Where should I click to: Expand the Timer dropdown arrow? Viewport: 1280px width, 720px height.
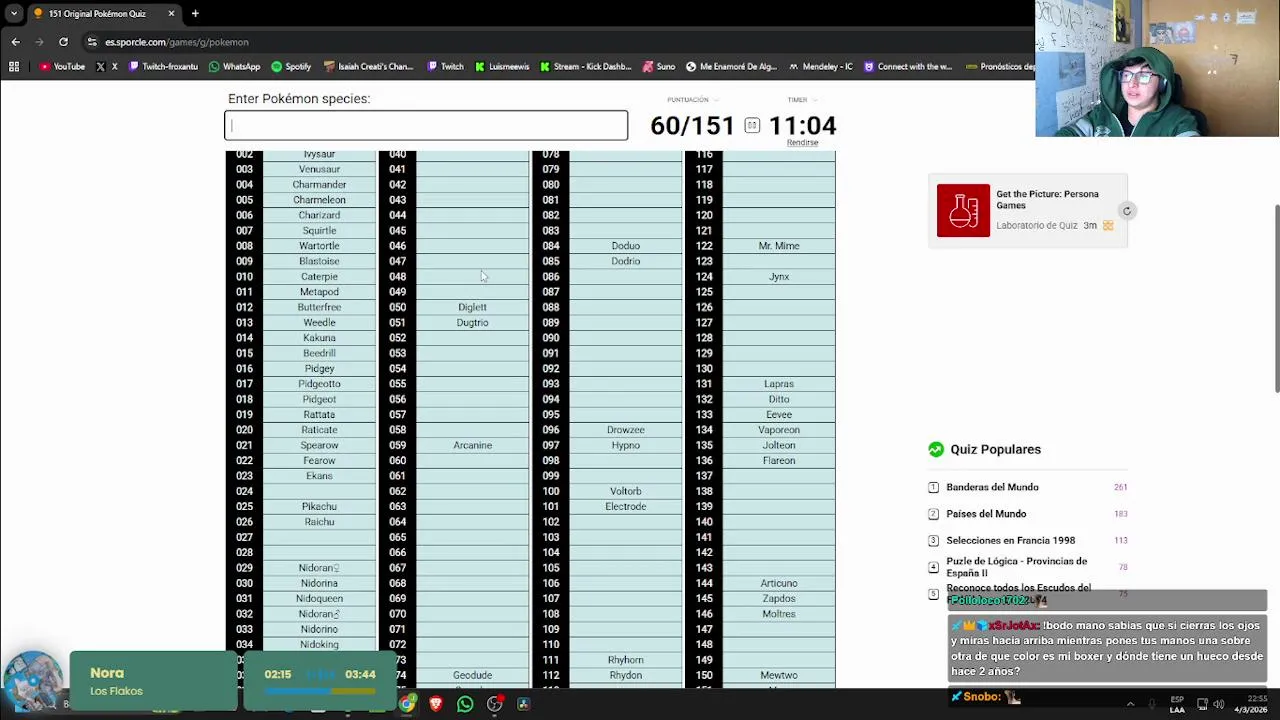click(x=816, y=100)
